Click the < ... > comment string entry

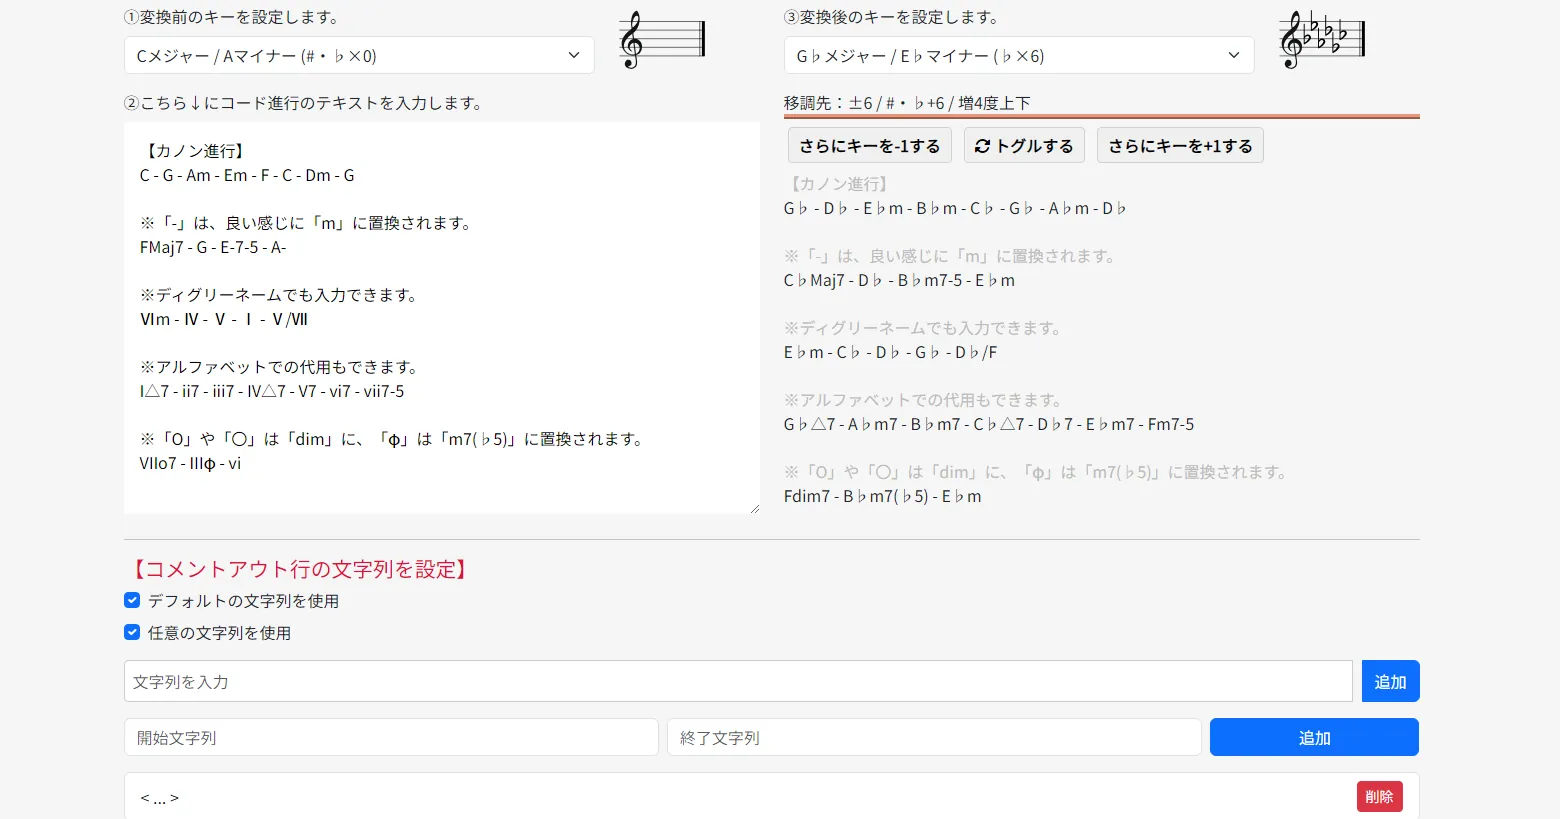pos(160,797)
